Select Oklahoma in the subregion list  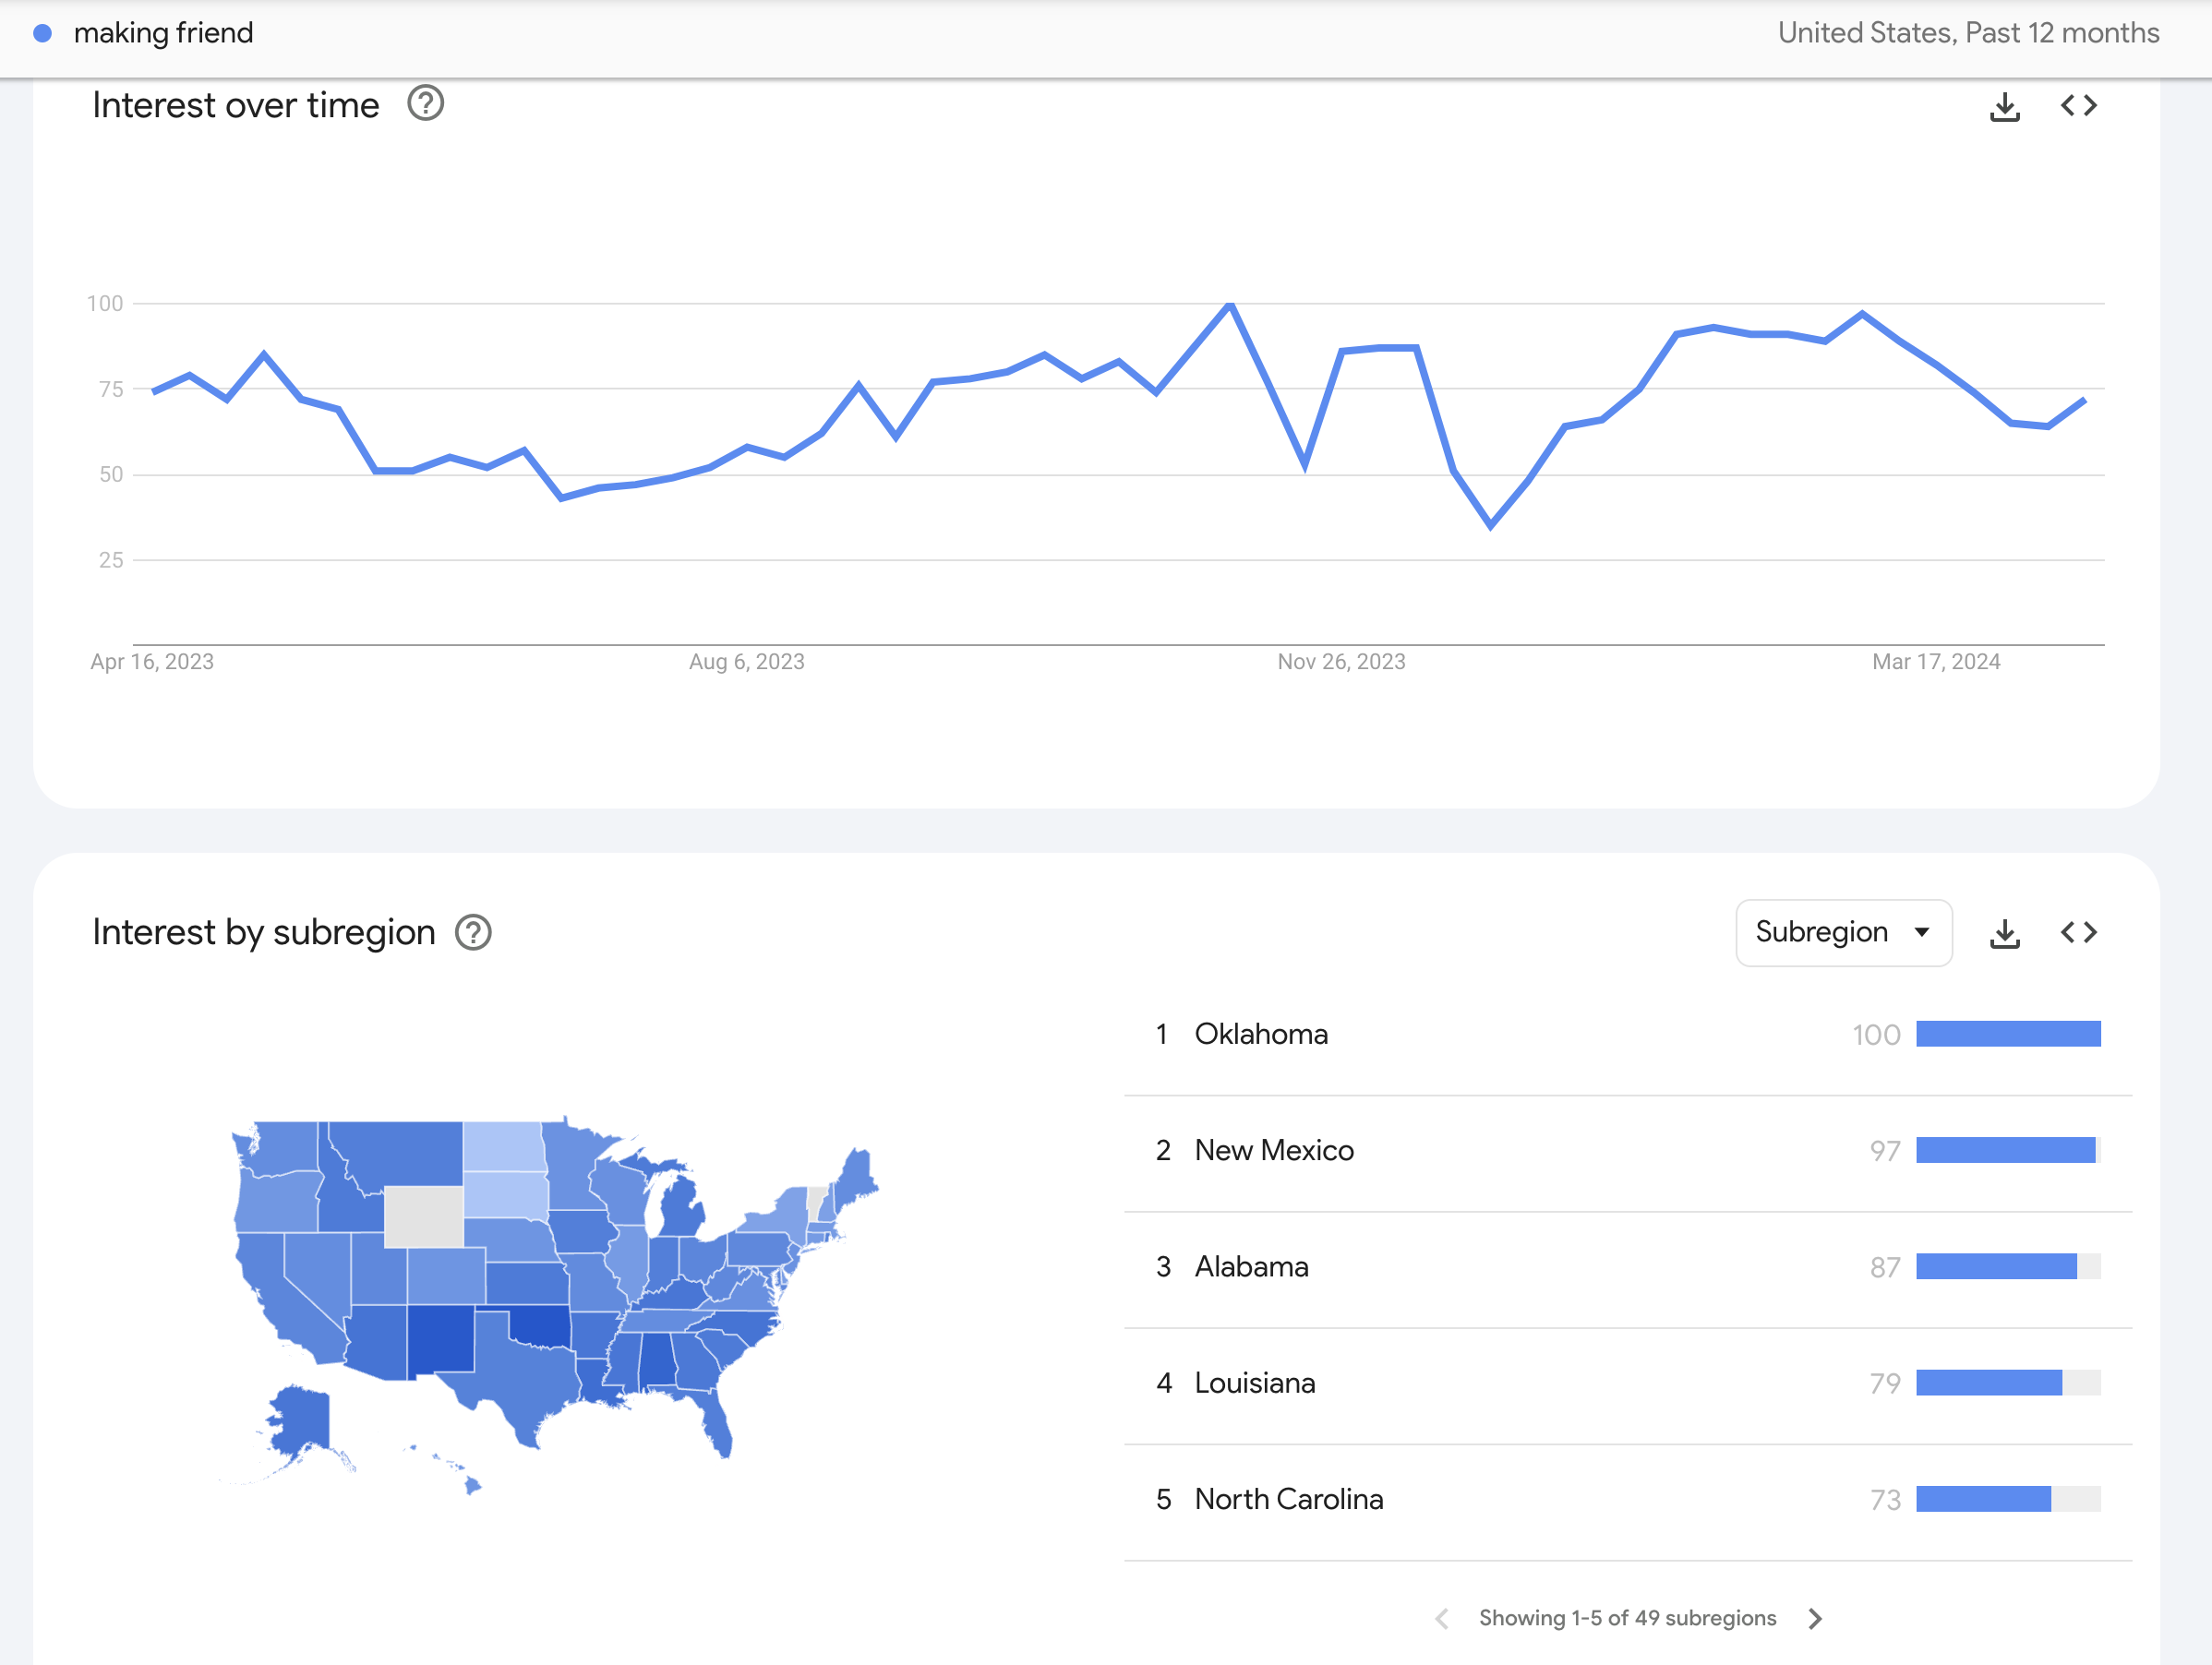tap(1261, 1034)
